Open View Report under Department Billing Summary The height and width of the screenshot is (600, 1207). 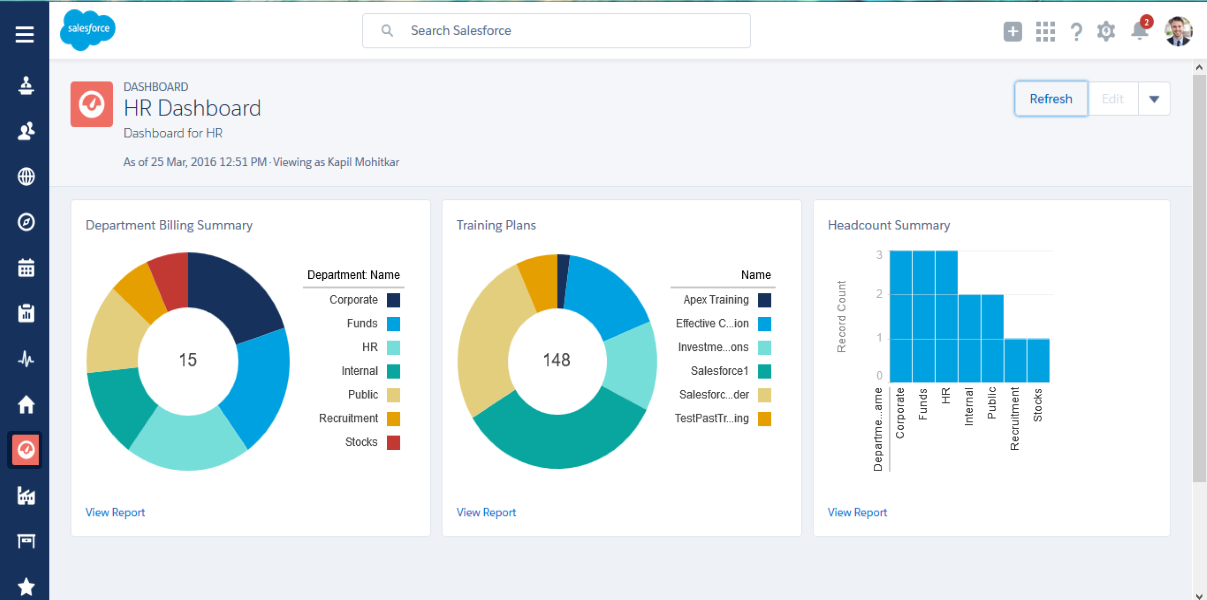click(x=115, y=512)
